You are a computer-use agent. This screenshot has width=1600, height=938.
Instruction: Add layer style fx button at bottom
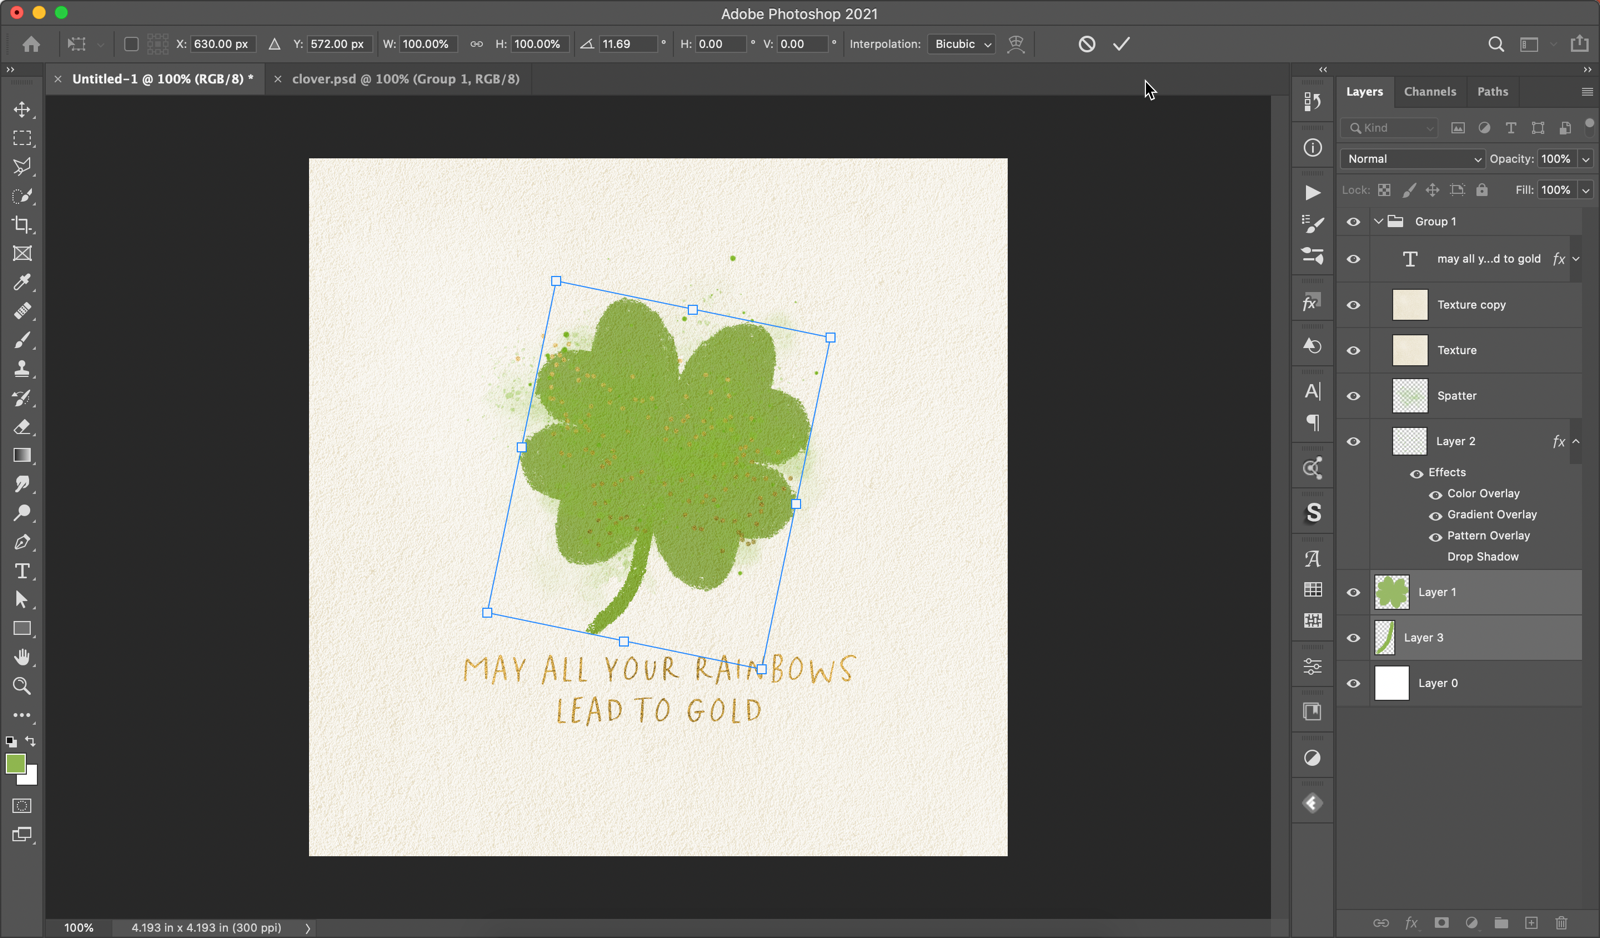(x=1411, y=923)
